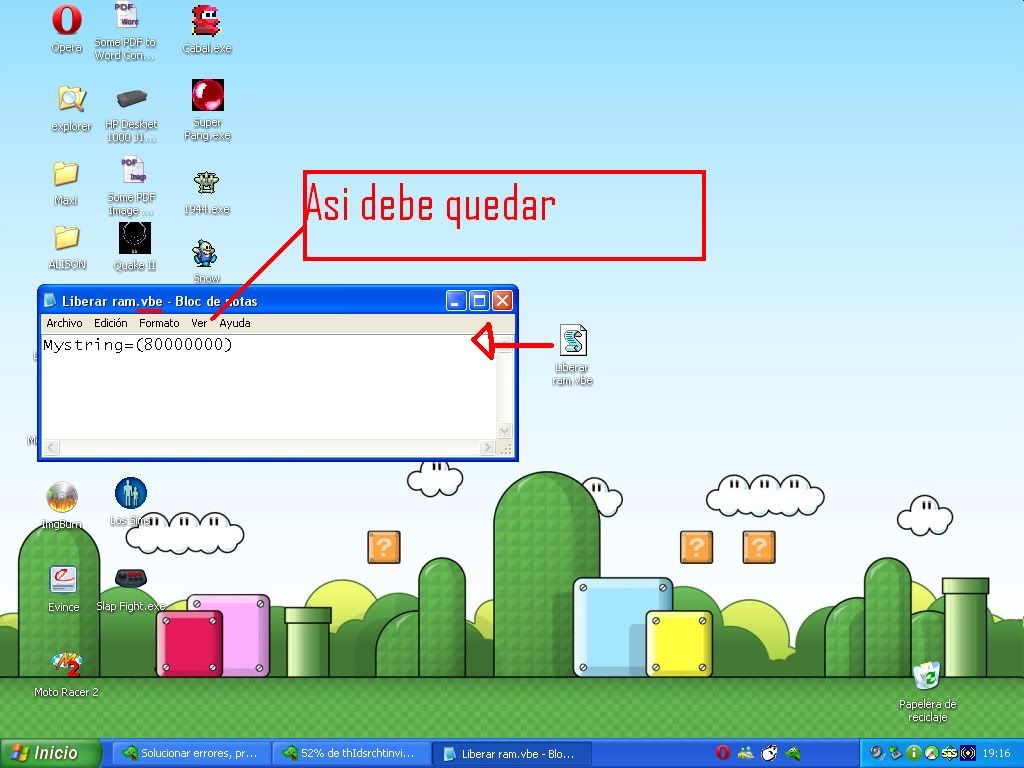Open the Edición menu in Notepad
The height and width of the screenshot is (768, 1024).
click(x=110, y=323)
